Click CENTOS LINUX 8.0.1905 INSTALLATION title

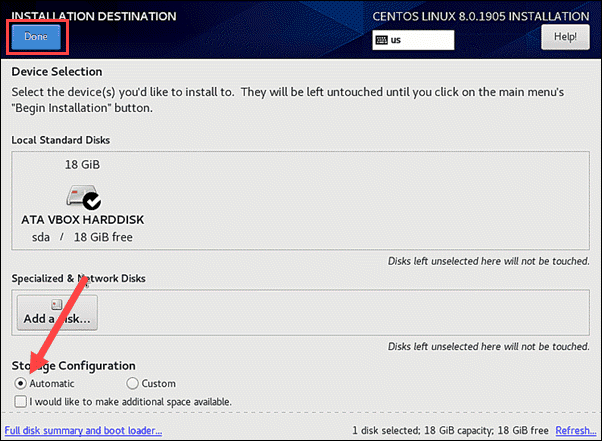(x=481, y=16)
